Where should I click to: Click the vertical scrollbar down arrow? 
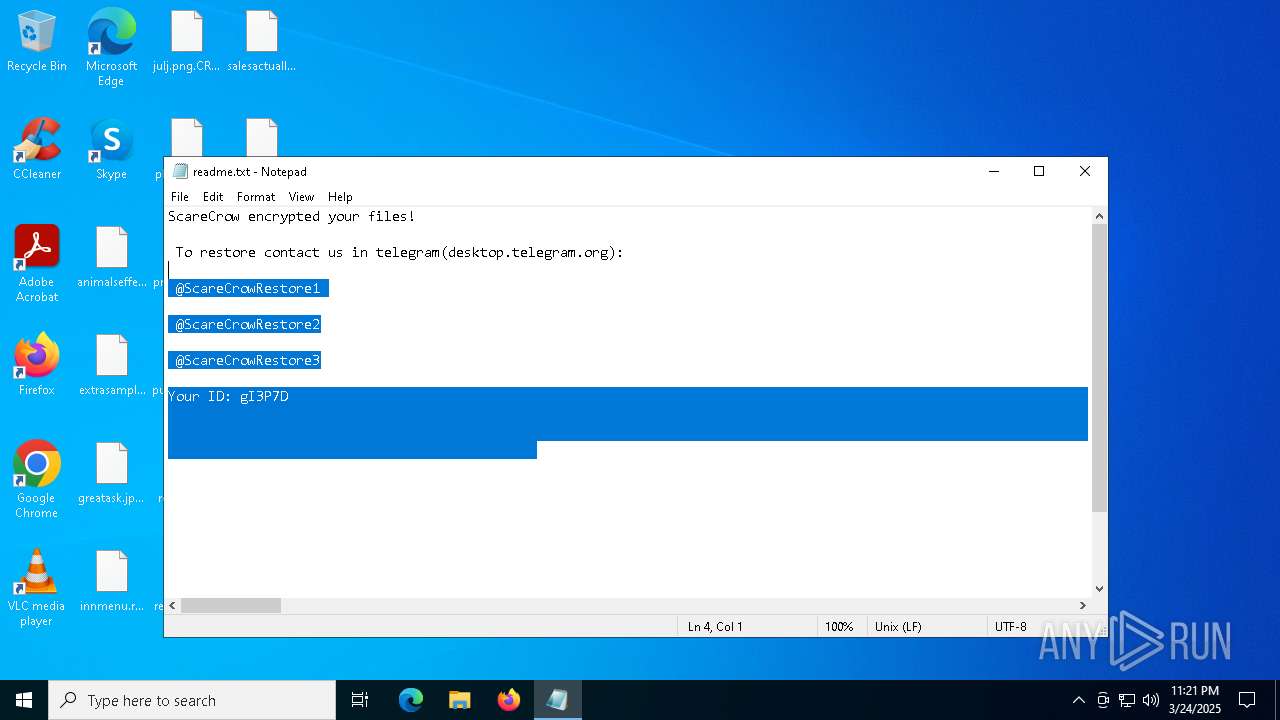1099,589
